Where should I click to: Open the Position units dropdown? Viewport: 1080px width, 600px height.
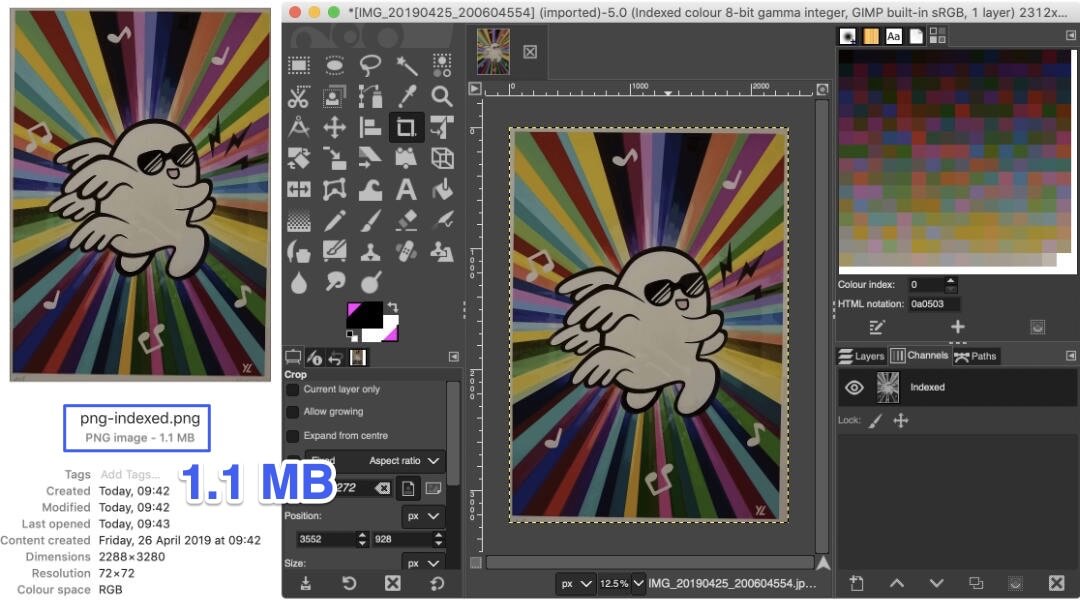click(422, 516)
